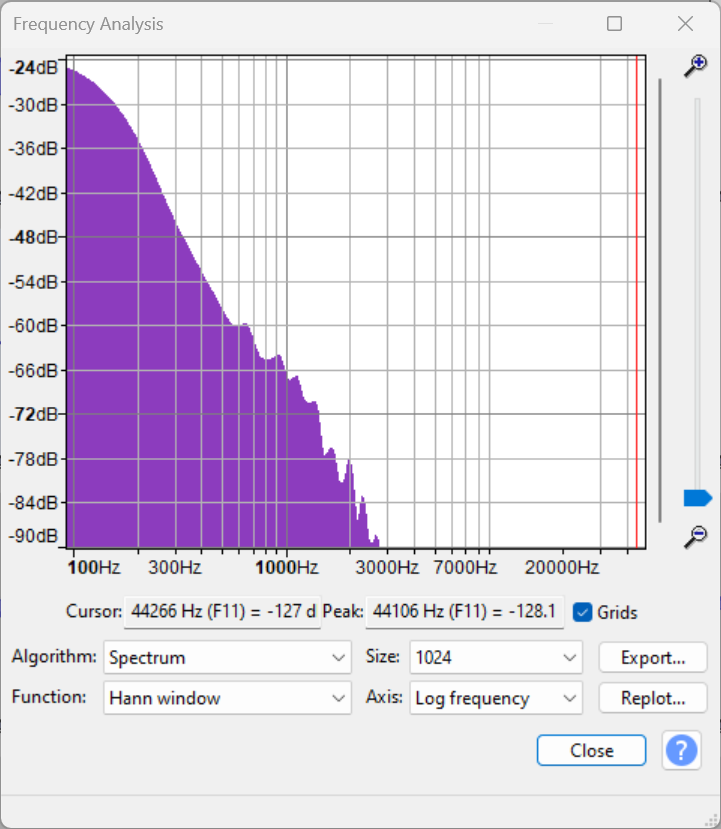Click the 3000Hz axis label
The height and width of the screenshot is (829, 721).
387,567
